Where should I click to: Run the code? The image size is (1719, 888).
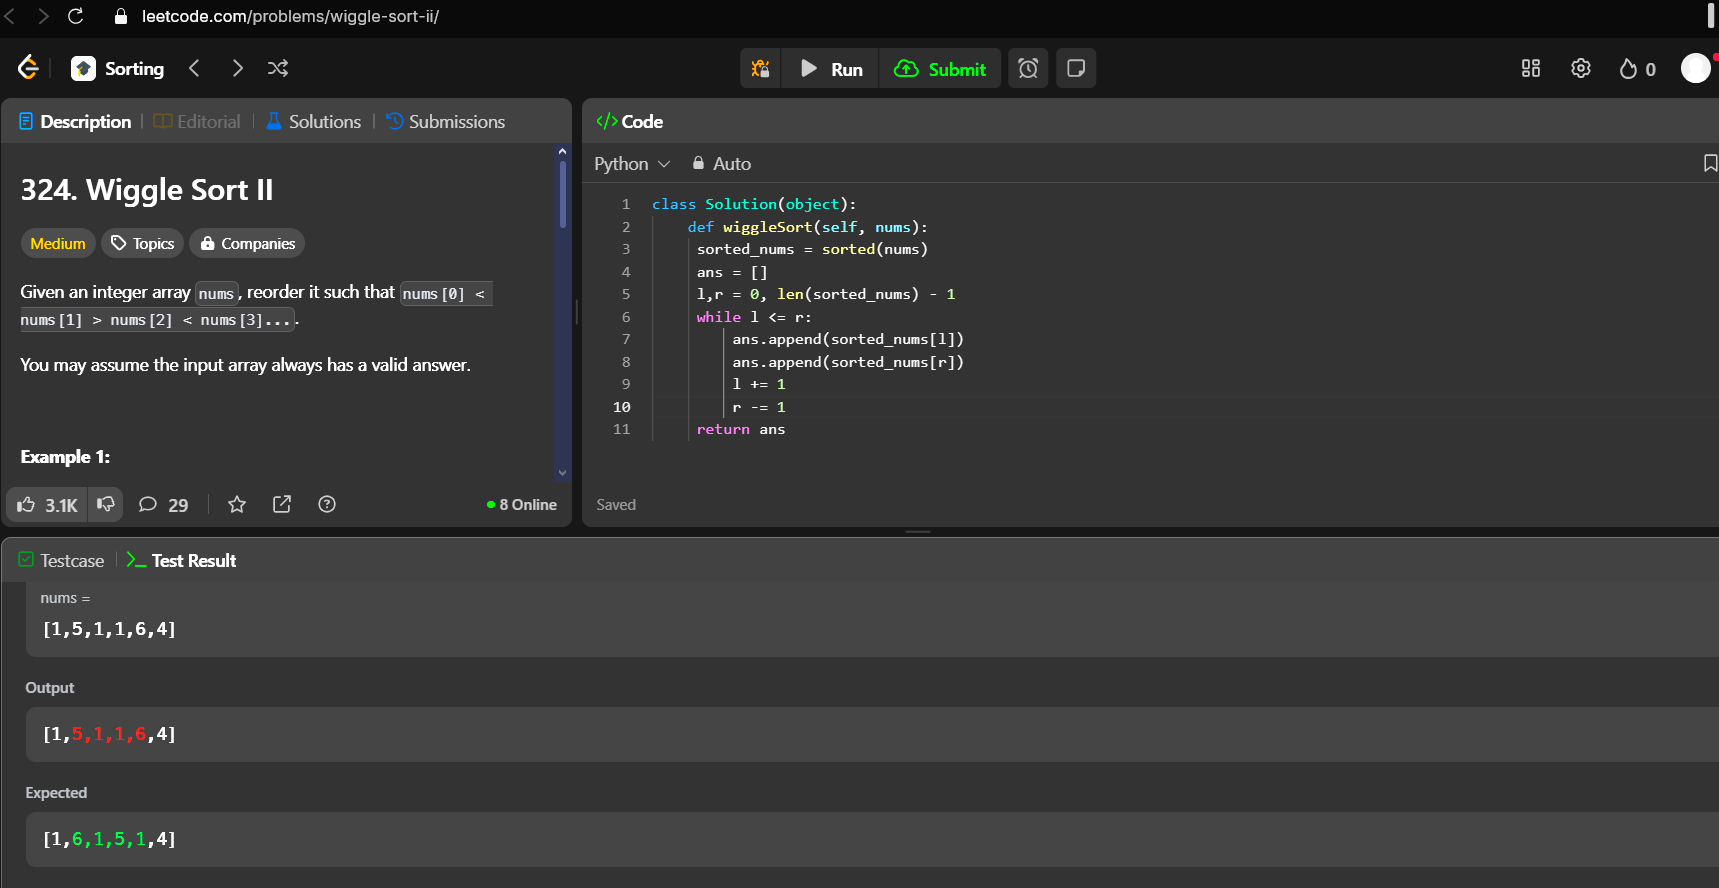click(x=831, y=68)
